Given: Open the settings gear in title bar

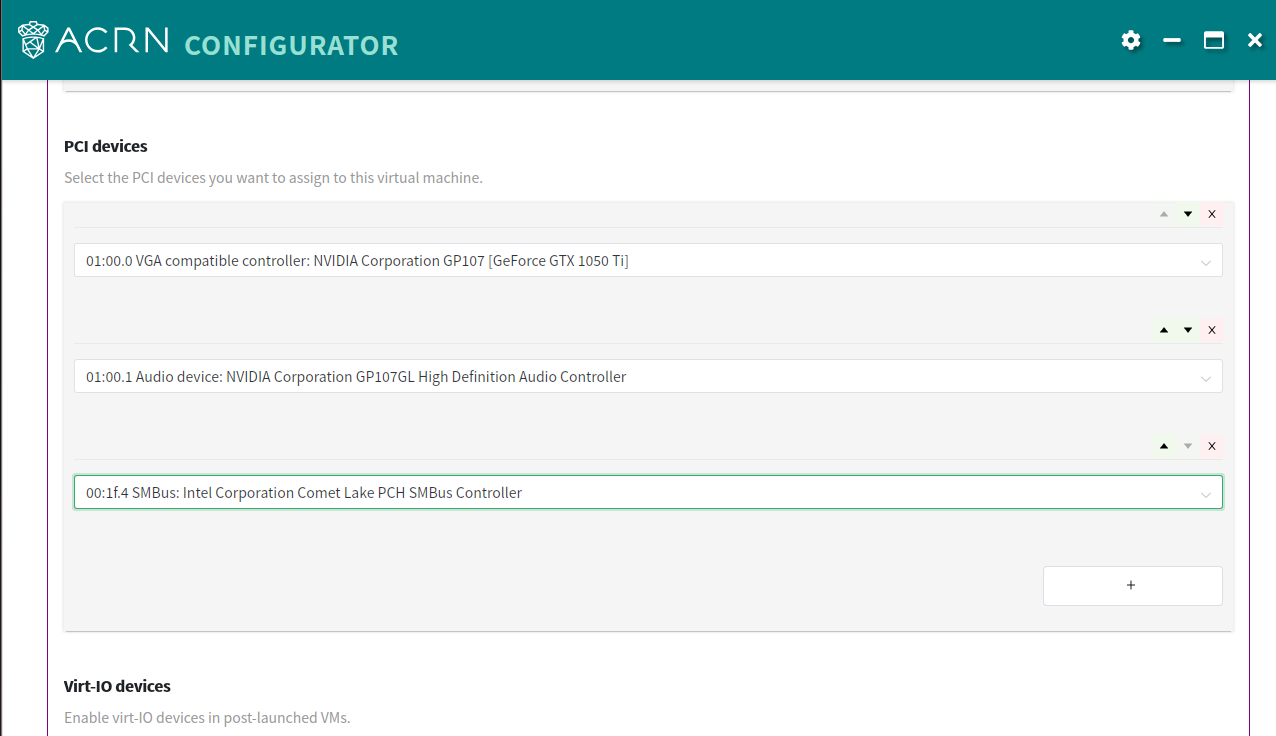Looking at the screenshot, I should pos(1131,40).
